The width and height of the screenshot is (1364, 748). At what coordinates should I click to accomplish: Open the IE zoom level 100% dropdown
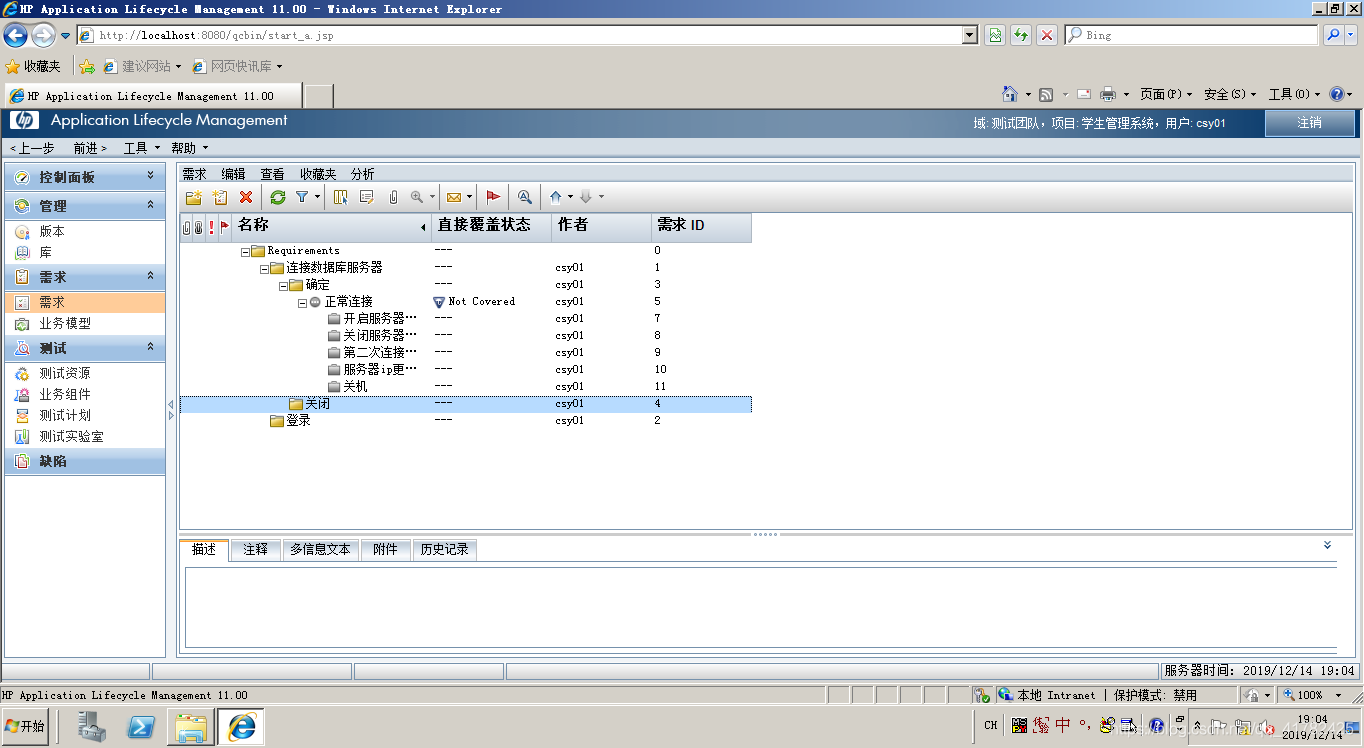(x=1338, y=695)
